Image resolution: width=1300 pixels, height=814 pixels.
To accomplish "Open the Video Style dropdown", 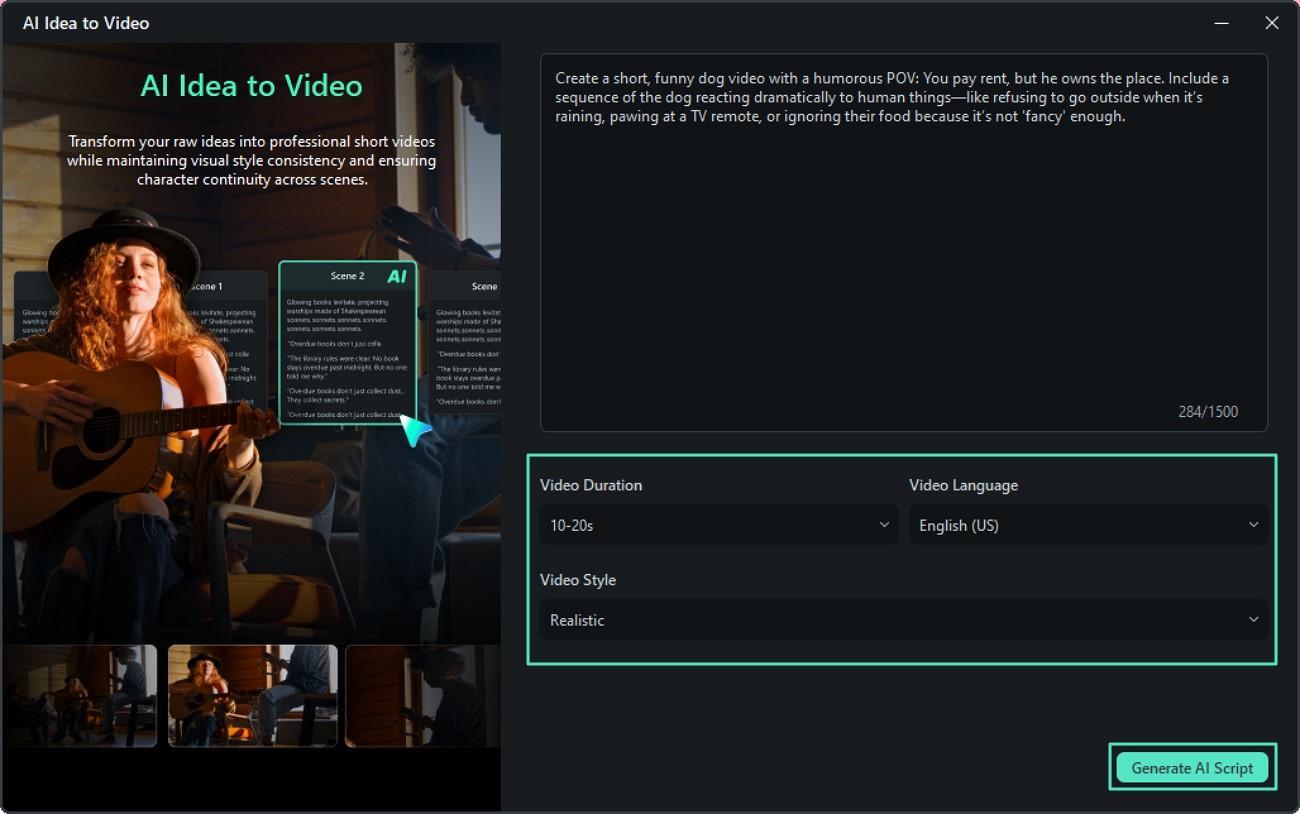I will (x=904, y=620).
